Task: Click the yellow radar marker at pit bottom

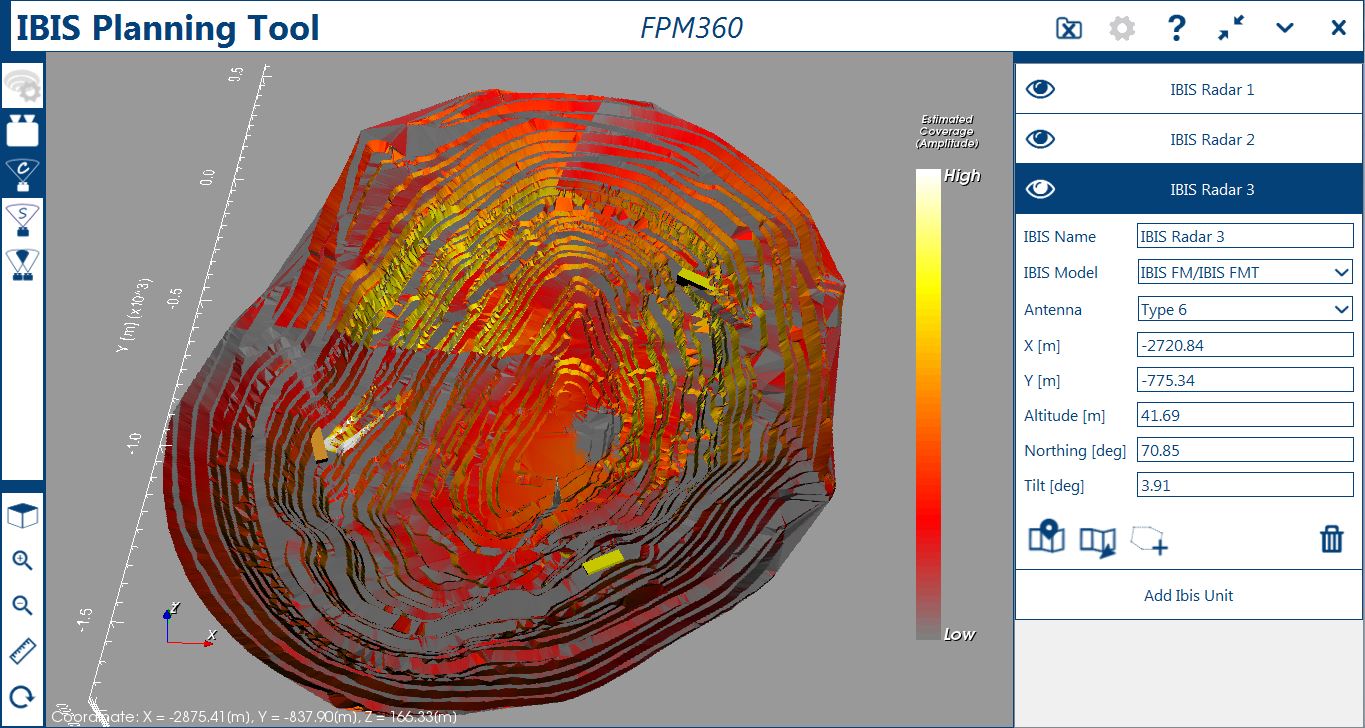Action: coord(603,561)
